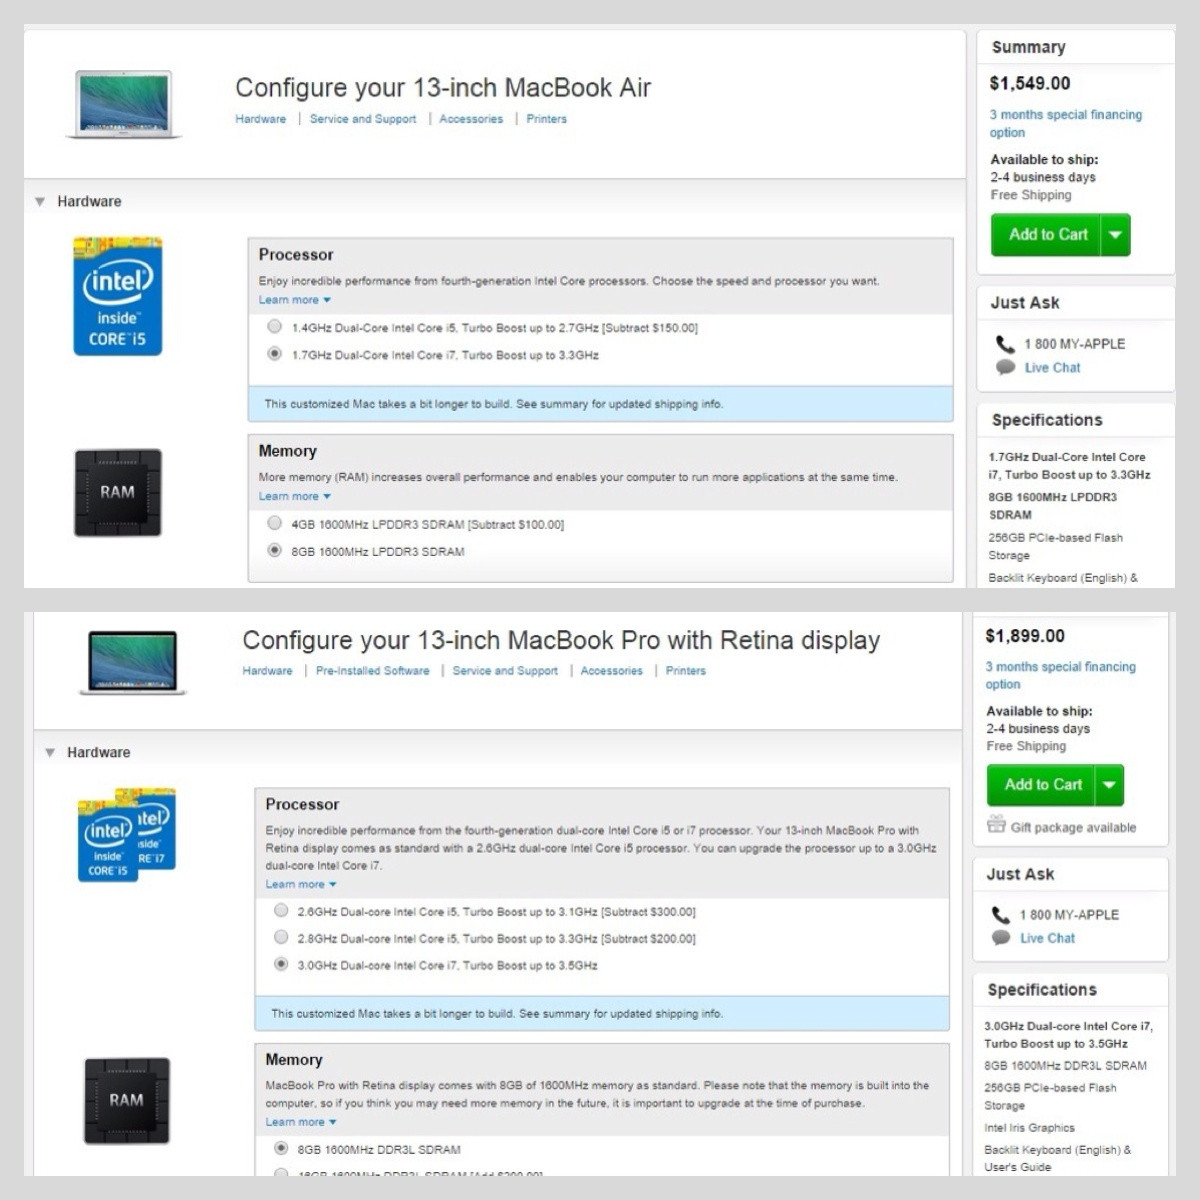Open 3 months special financing option for MacBook Air
The width and height of the screenshot is (1200, 1200).
click(1065, 124)
